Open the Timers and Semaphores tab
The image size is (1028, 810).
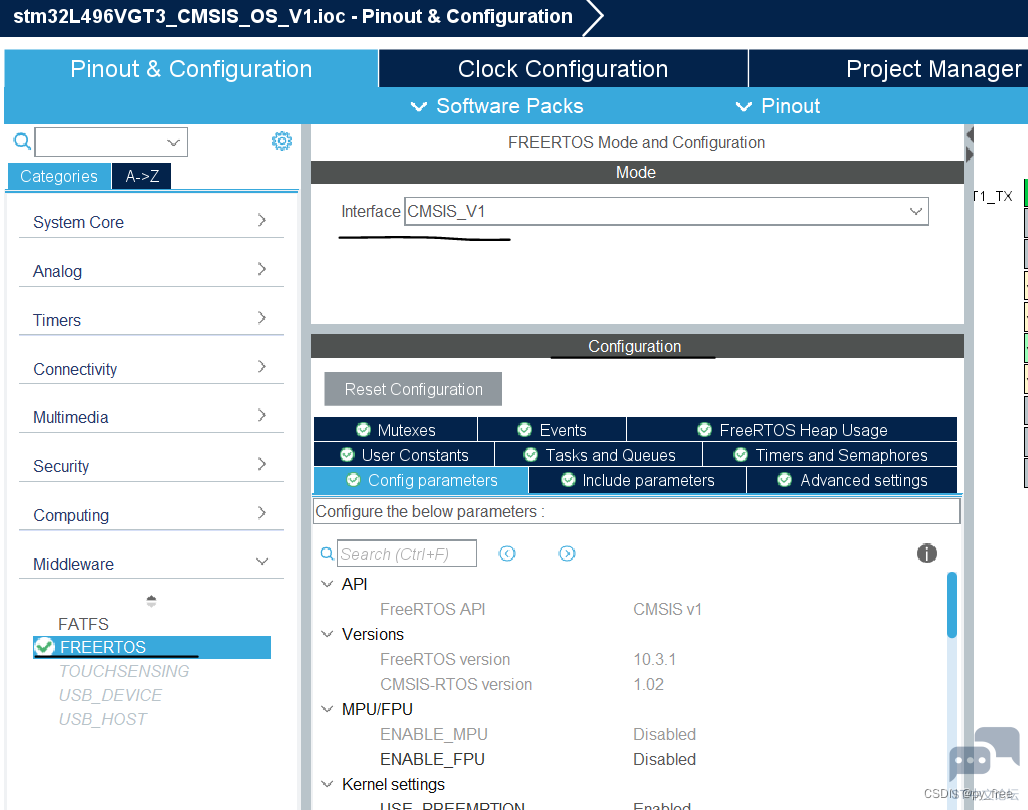click(830, 455)
